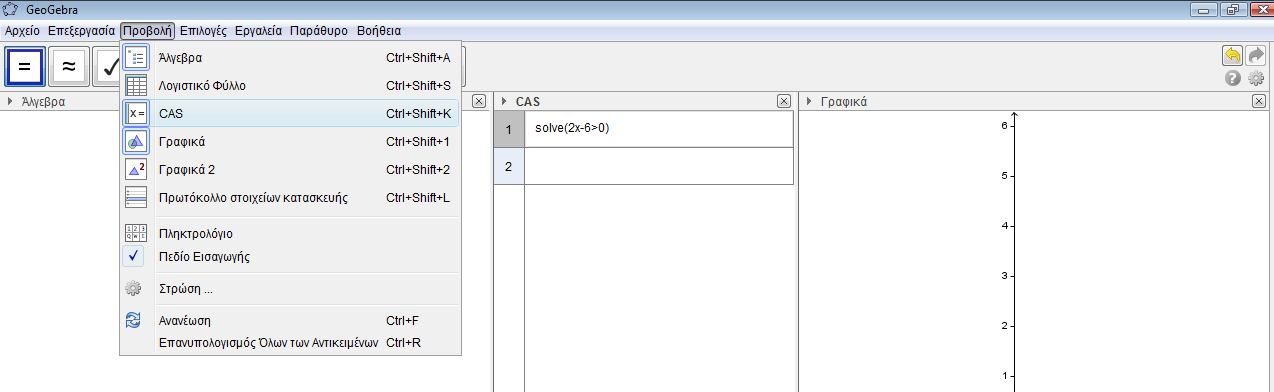This screenshot has width=1274, height=392.
Task: Open settings gear in top right
Action: click(1256, 78)
